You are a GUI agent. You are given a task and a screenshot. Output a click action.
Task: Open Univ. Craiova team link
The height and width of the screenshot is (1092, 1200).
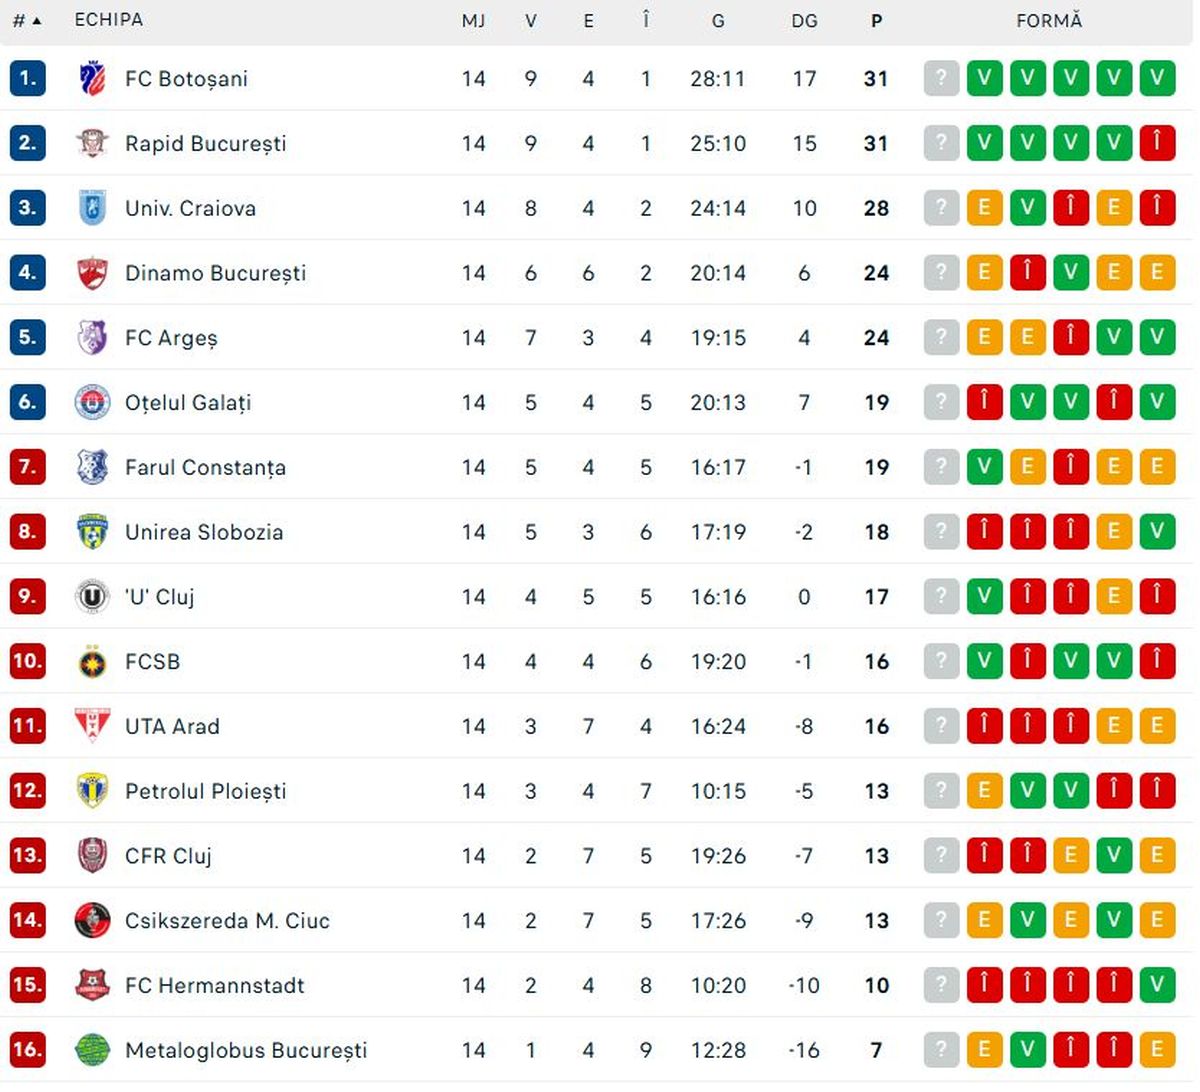(190, 209)
